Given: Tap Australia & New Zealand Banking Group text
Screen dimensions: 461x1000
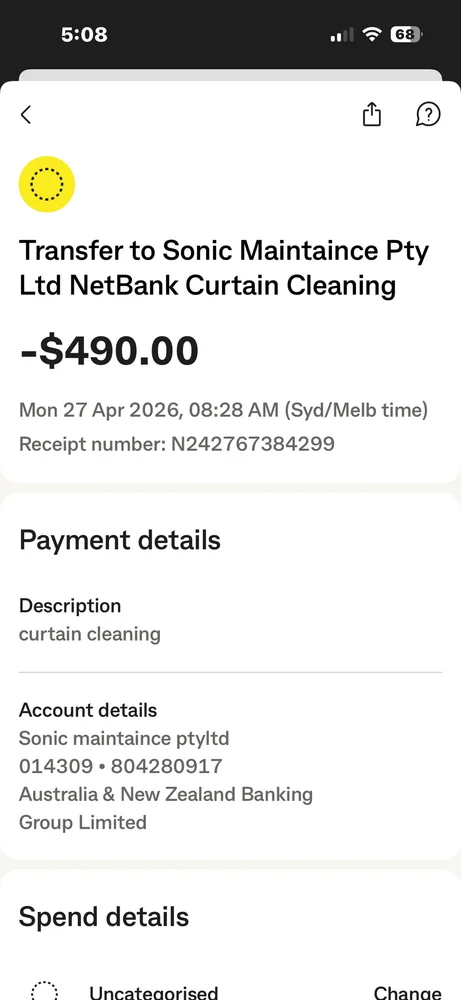Looking at the screenshot, I should point(166,808).
